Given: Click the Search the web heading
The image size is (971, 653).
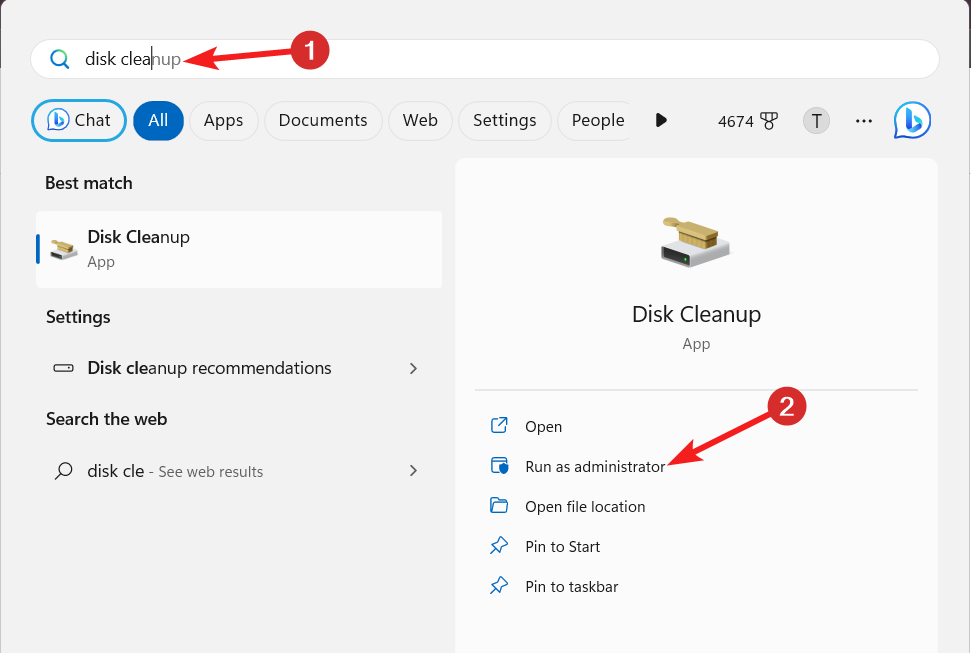Looking at the screenshot, I should [107, 419].
